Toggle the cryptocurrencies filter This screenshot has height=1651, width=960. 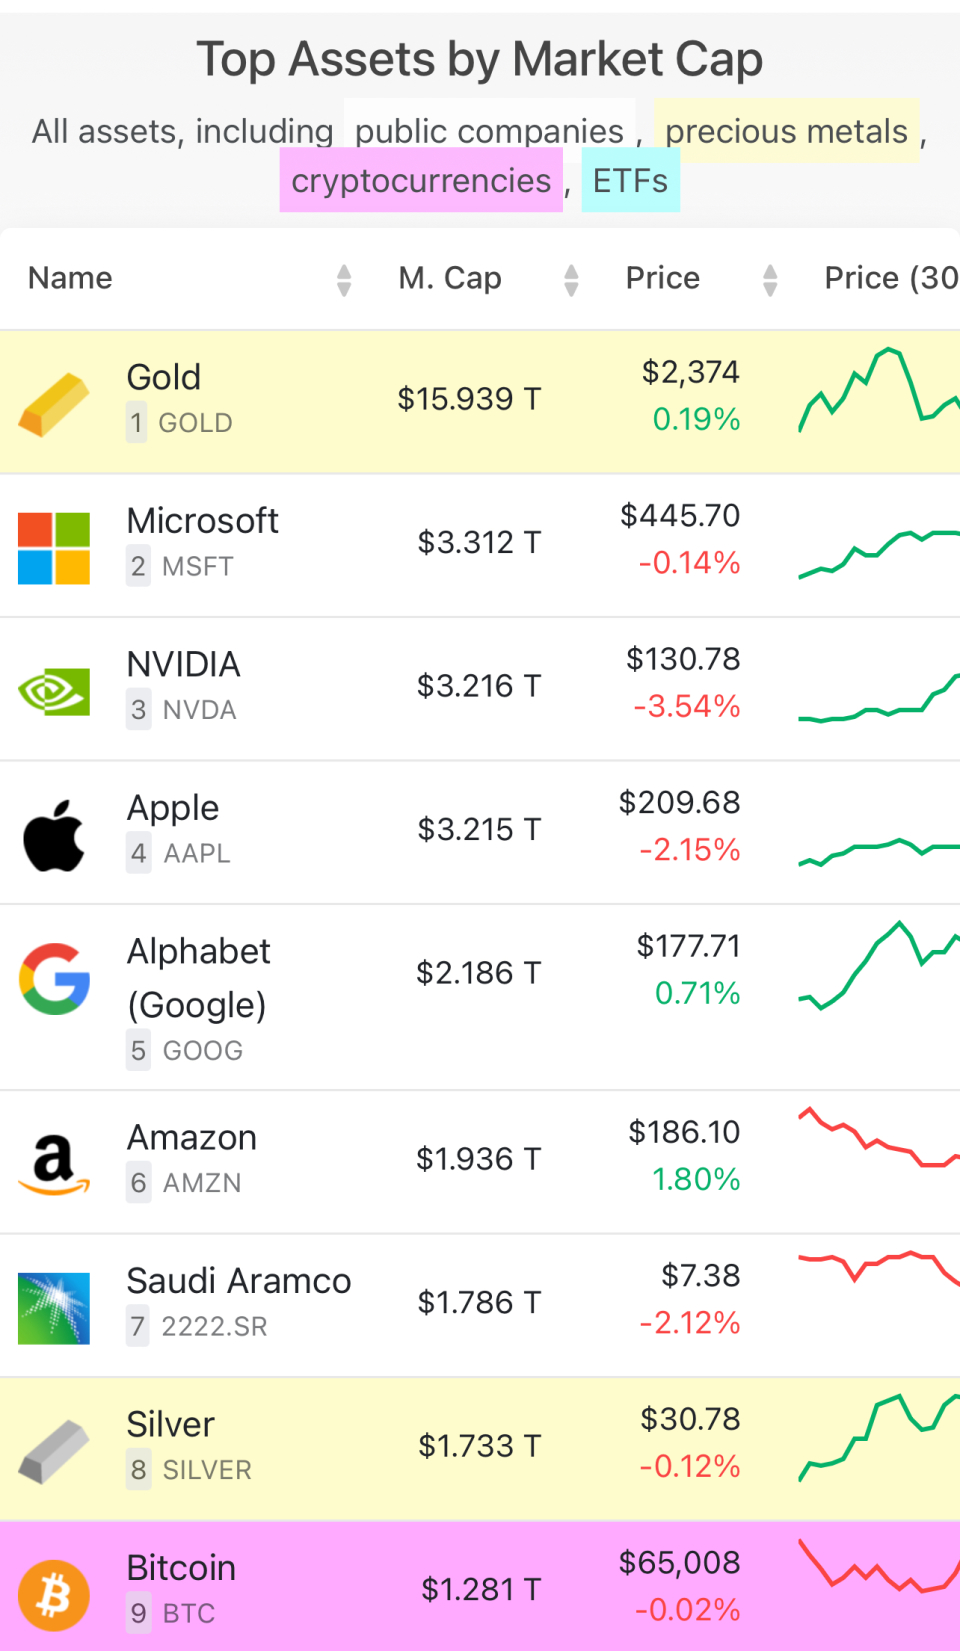(421, 181)
